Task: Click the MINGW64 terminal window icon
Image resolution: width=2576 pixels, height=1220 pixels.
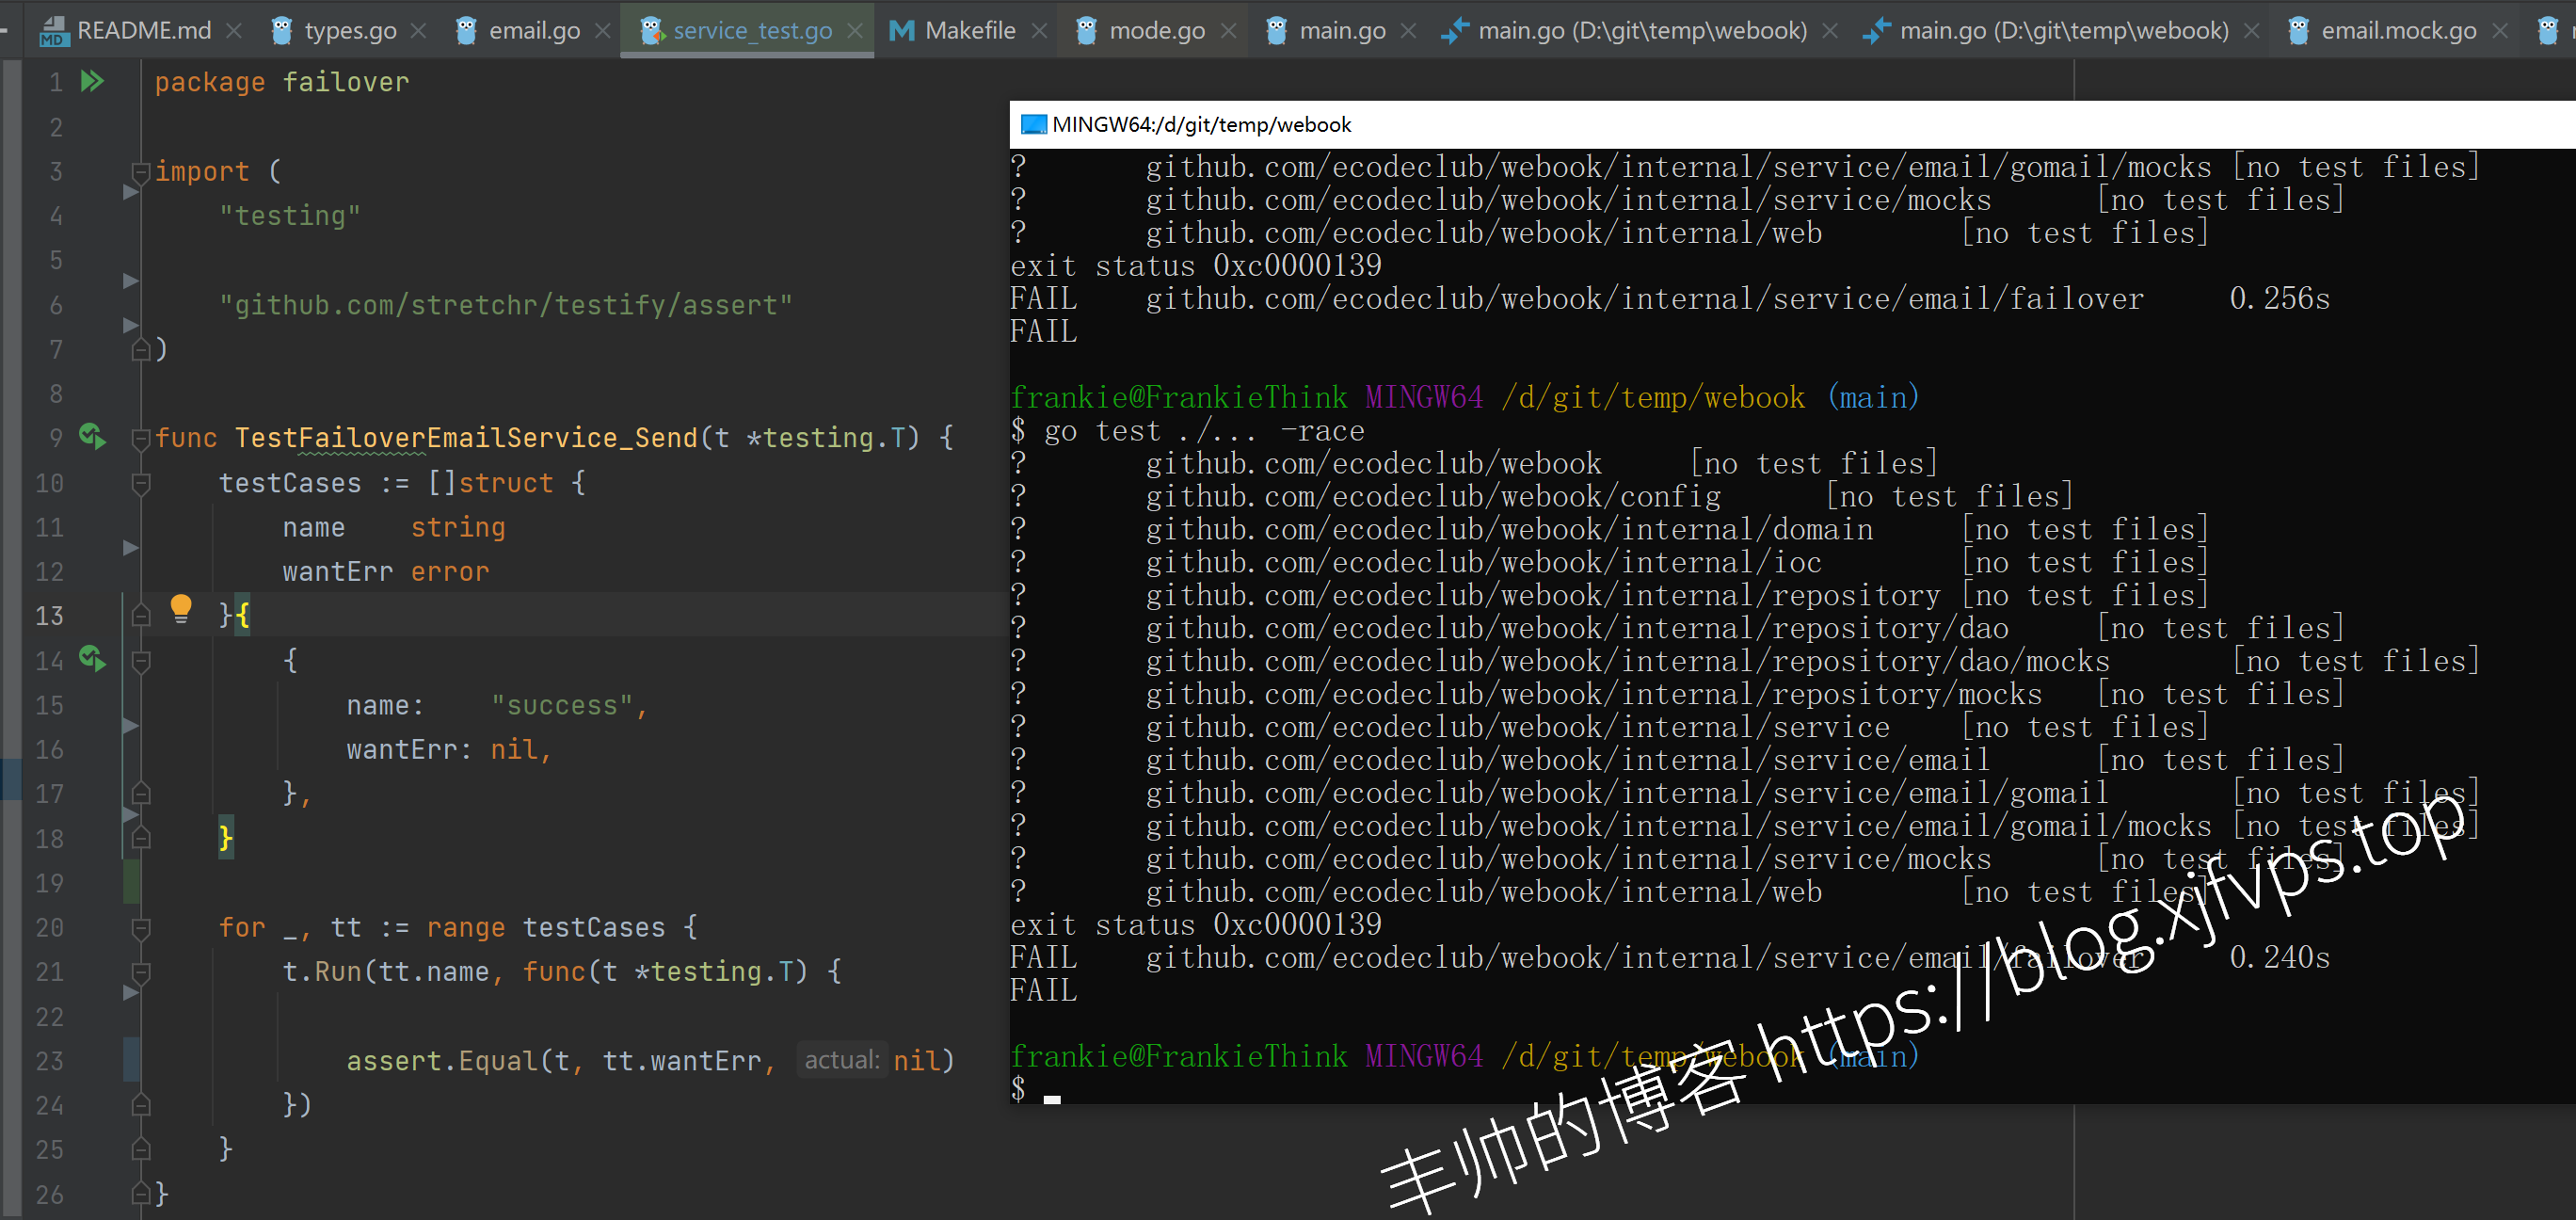Action: coord(1033,125)
